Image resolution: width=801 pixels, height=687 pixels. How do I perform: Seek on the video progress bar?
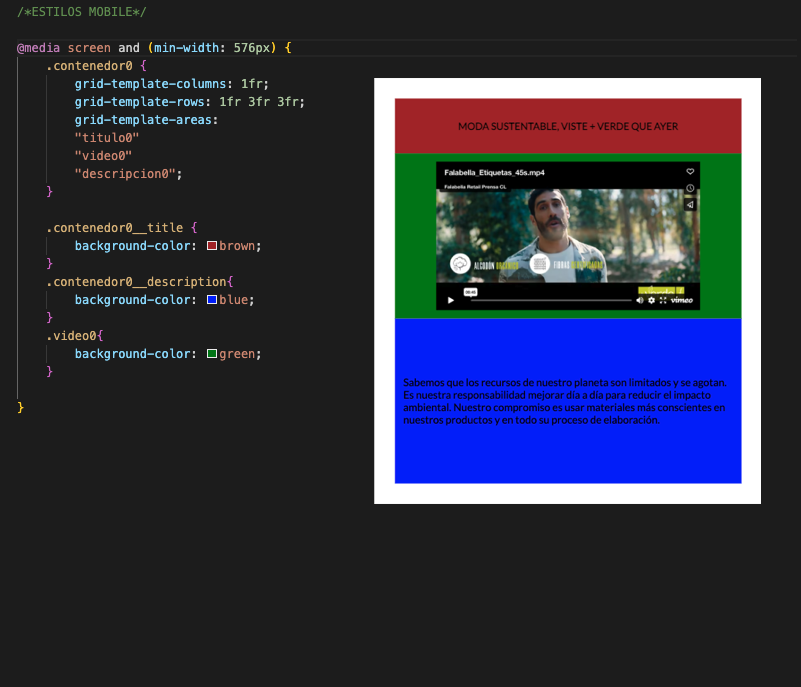click(551, 300)
